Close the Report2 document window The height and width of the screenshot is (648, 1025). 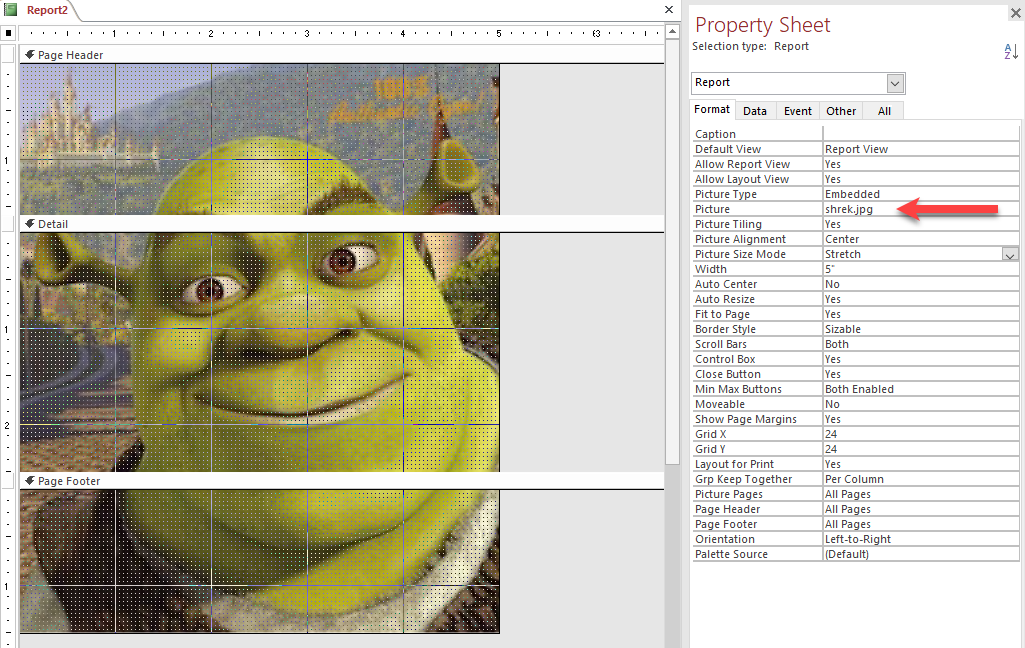coord(669,9)
